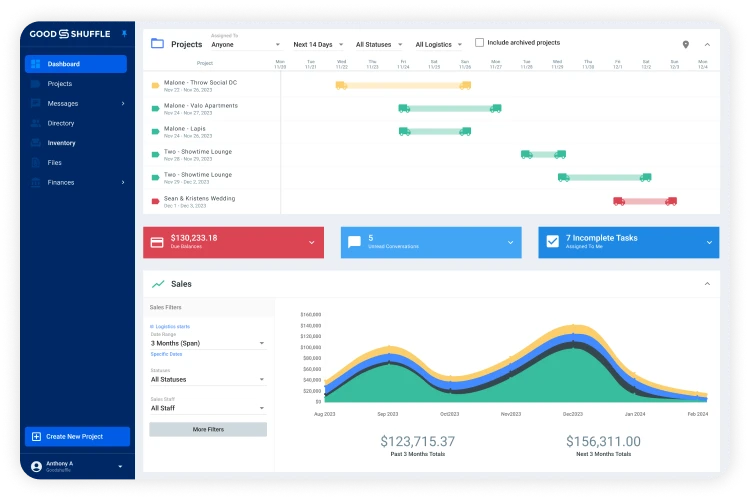750x499 pixels.
Task: Click the user avatar icon for Anthony A
Action: [37, 466]
